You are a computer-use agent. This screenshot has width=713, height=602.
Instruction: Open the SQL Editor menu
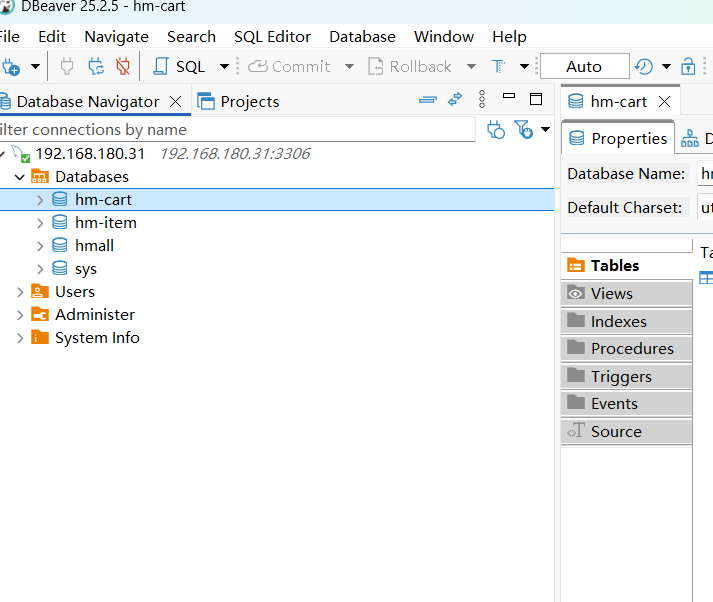pyautogui.click(x=272, y=37)
